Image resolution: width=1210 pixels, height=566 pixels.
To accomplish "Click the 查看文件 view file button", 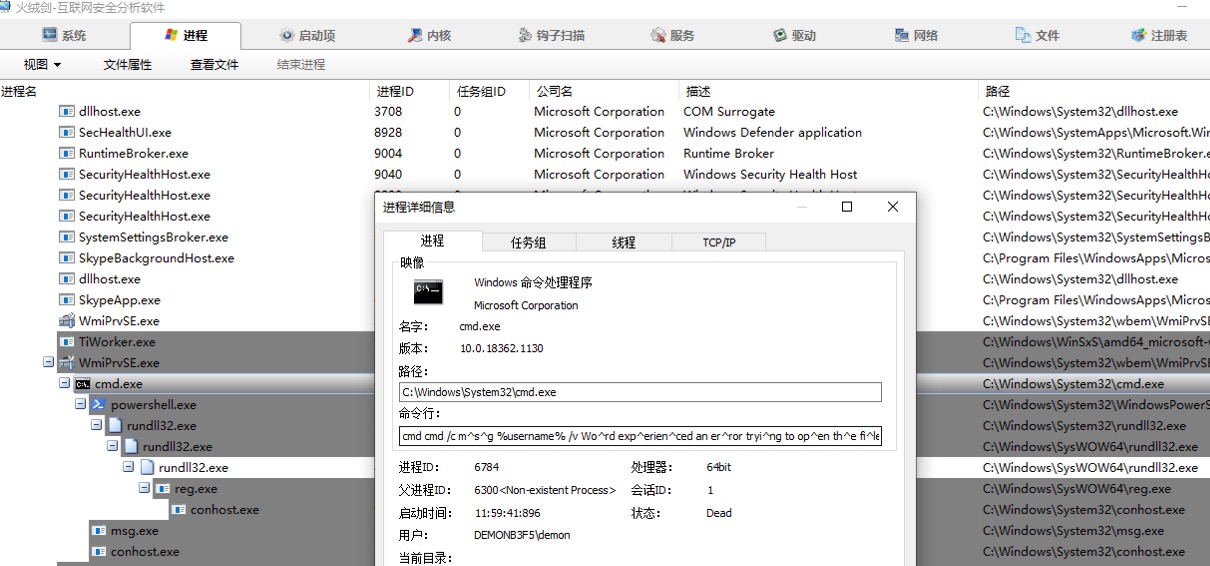I will tap(214, 64).
